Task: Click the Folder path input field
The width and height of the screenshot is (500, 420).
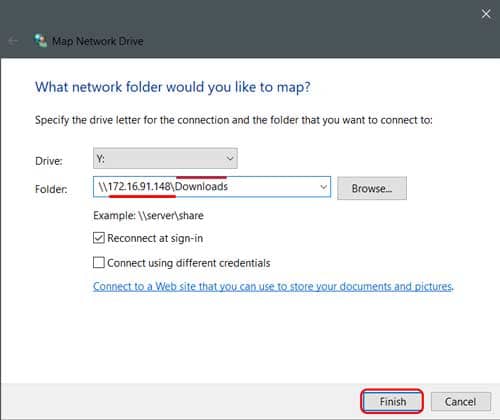Action: point(212,187)
